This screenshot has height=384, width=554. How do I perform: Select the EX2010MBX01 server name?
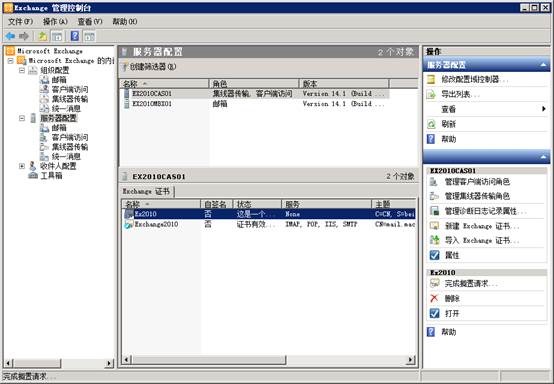point(152,104)
